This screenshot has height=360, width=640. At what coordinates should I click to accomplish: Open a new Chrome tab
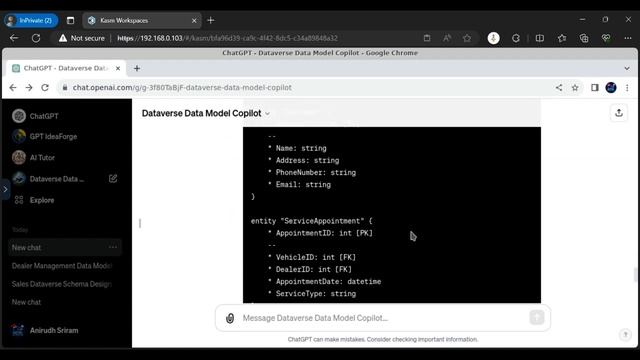[137, 68]
